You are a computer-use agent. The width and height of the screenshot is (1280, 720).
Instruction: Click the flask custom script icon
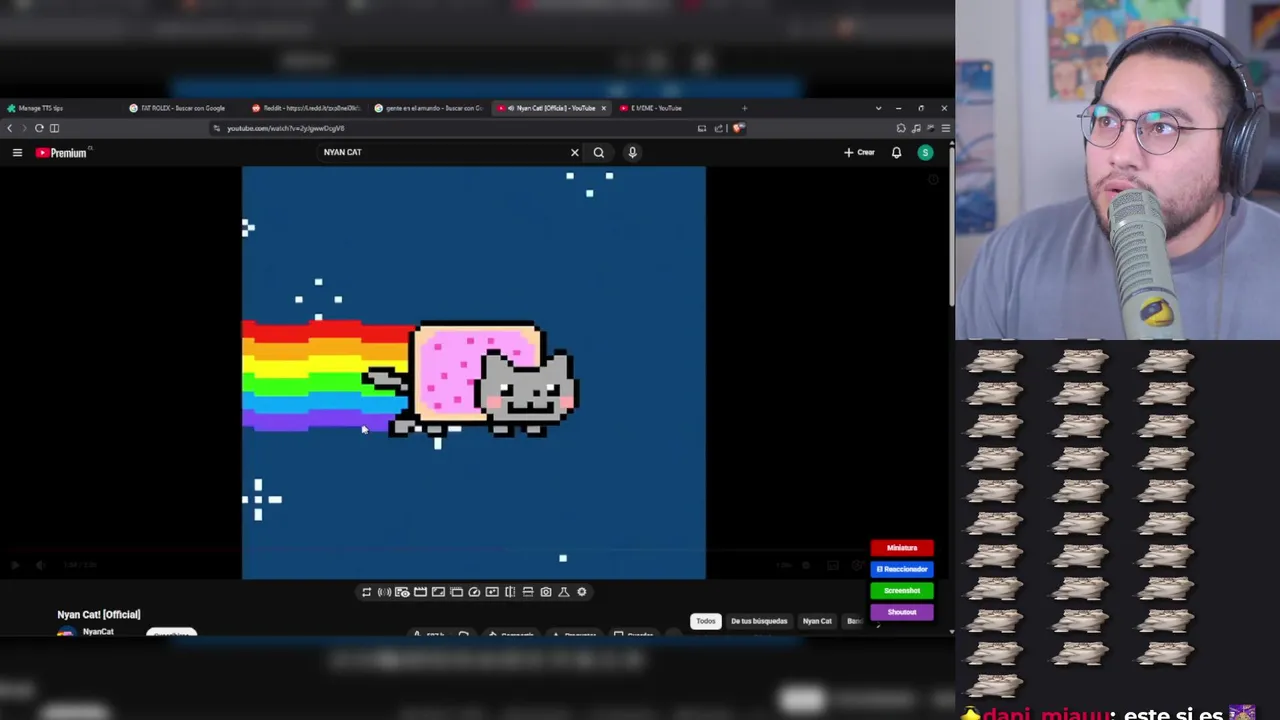[564, 592]
